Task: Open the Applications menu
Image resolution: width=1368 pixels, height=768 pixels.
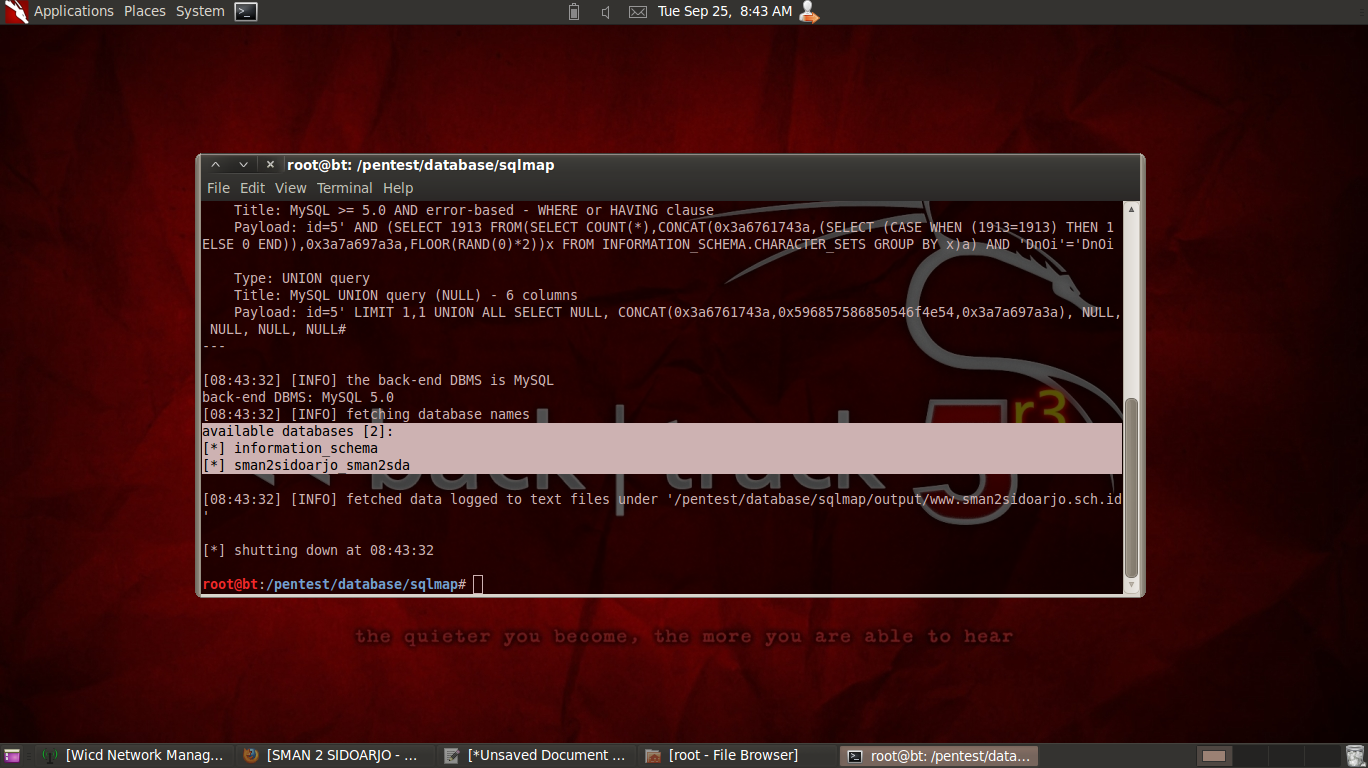Action: click(74, 11)
